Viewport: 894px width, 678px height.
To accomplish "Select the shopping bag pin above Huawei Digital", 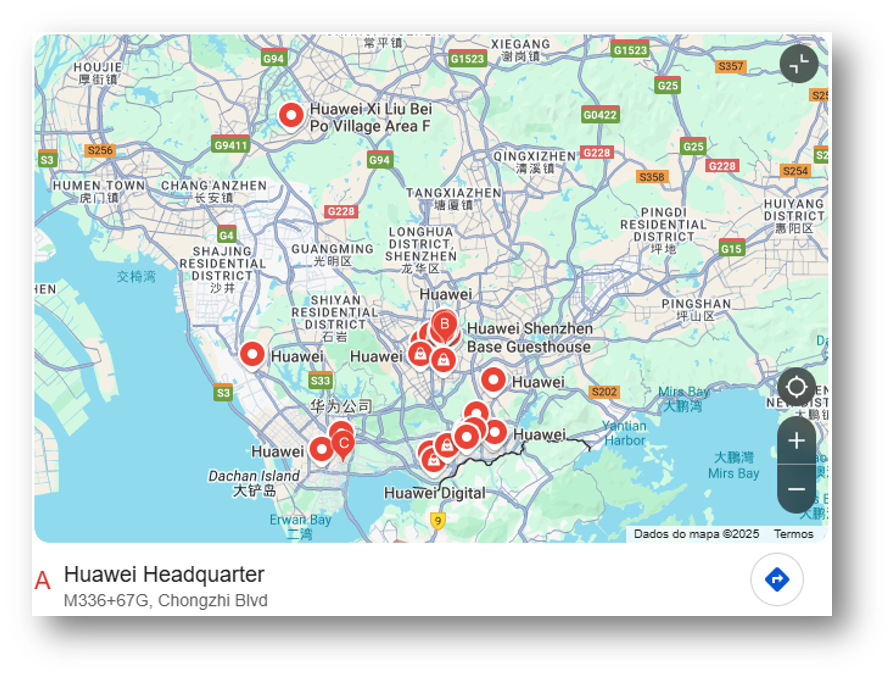I will (x=433, y=460).
